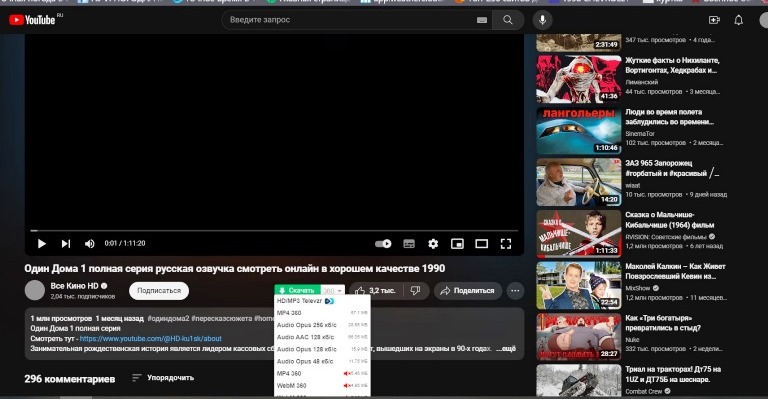Switch to miniplayer mode
The width and height of the screenshot is (768, 399).
457,243
